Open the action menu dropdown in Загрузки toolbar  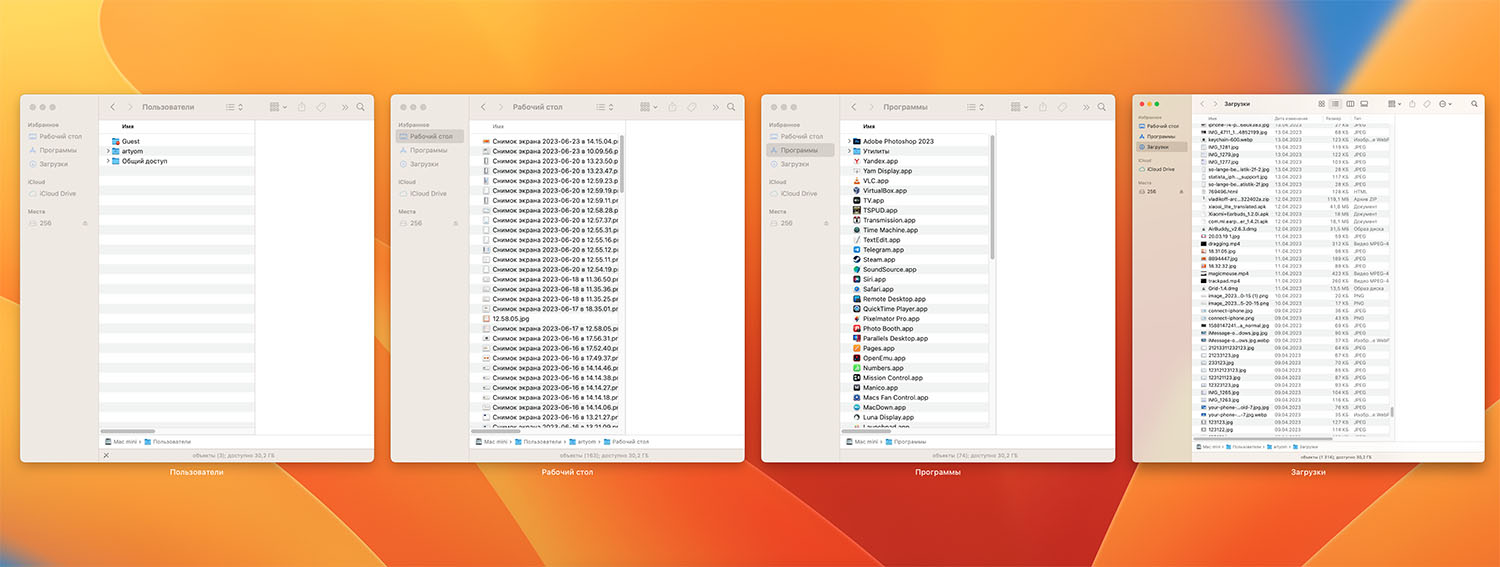[x=1444, y=103]
